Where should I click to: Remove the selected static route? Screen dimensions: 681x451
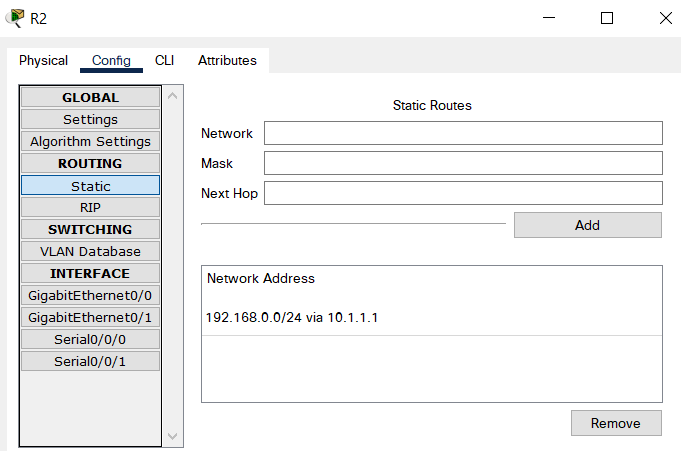616,423
